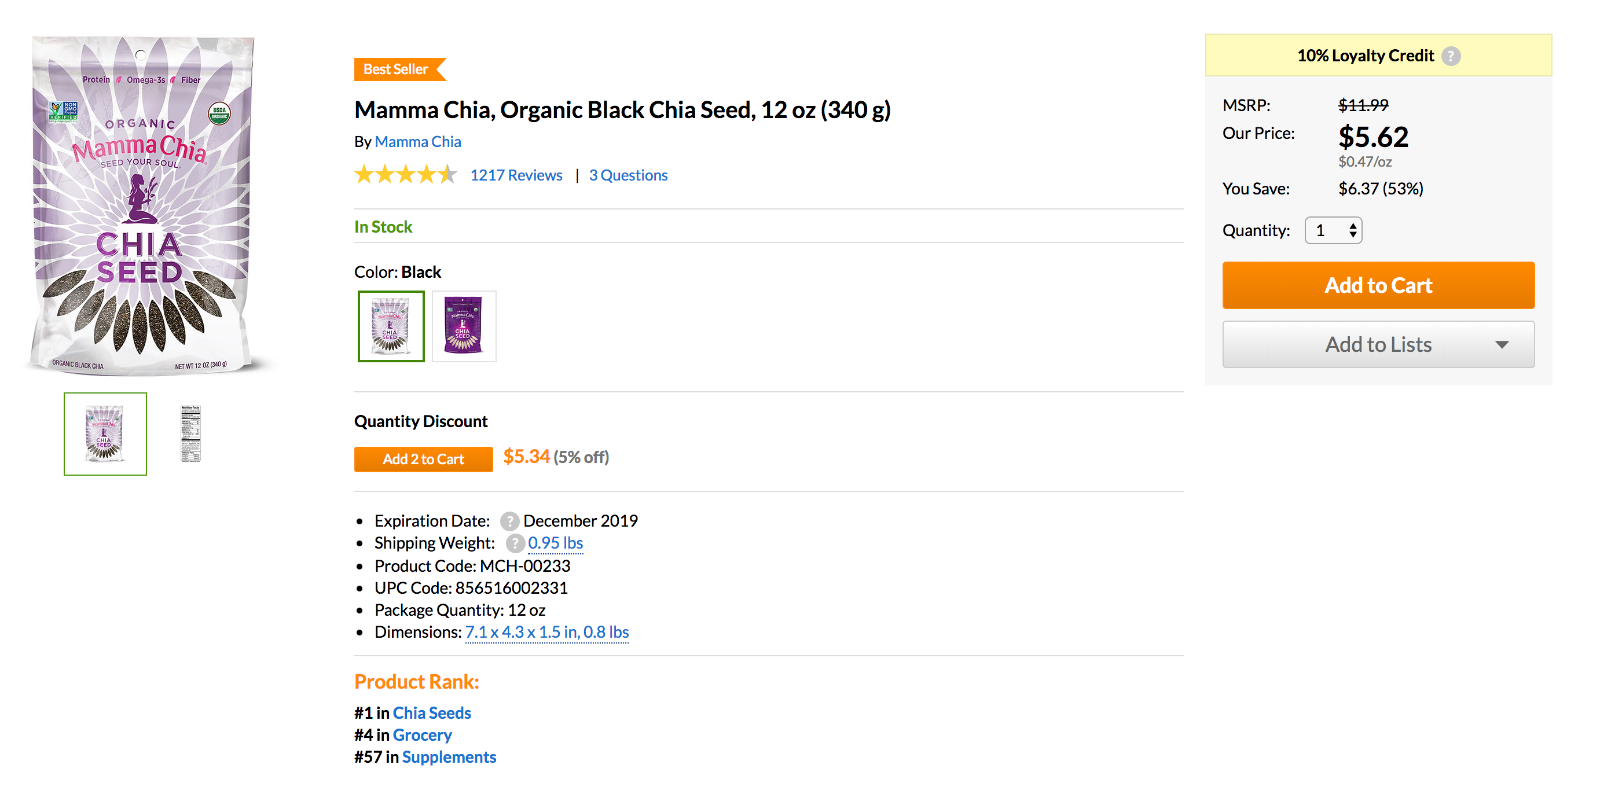
Task: Visit the Mamma Chia brand link
Action: tap(418, 142)
